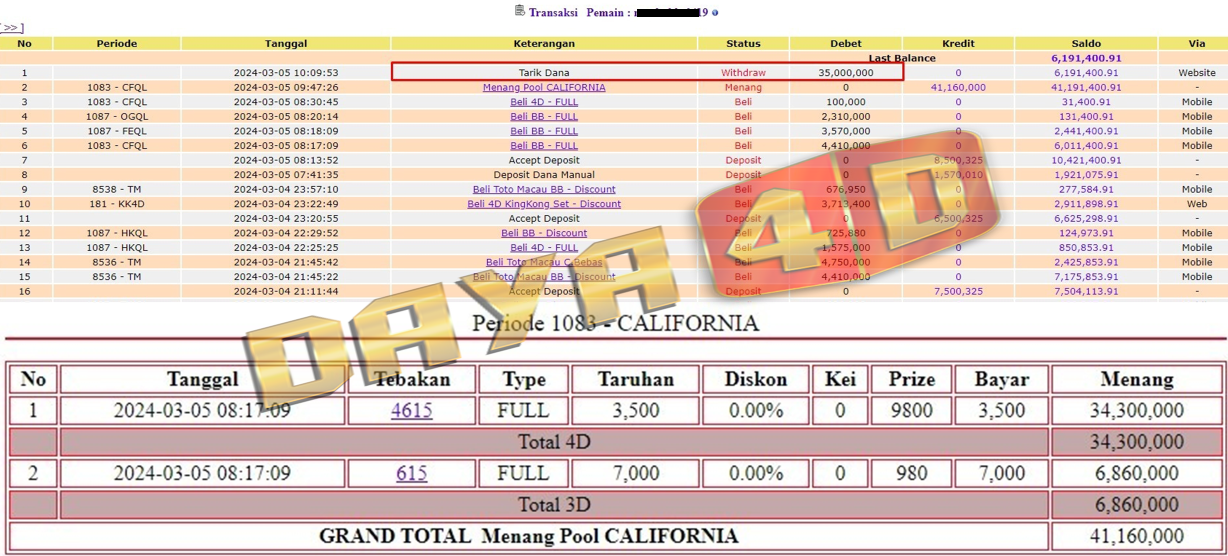Screen dimensions: 1228x556
Task: Click the Keterangan column header
Action: click(544, 44)
